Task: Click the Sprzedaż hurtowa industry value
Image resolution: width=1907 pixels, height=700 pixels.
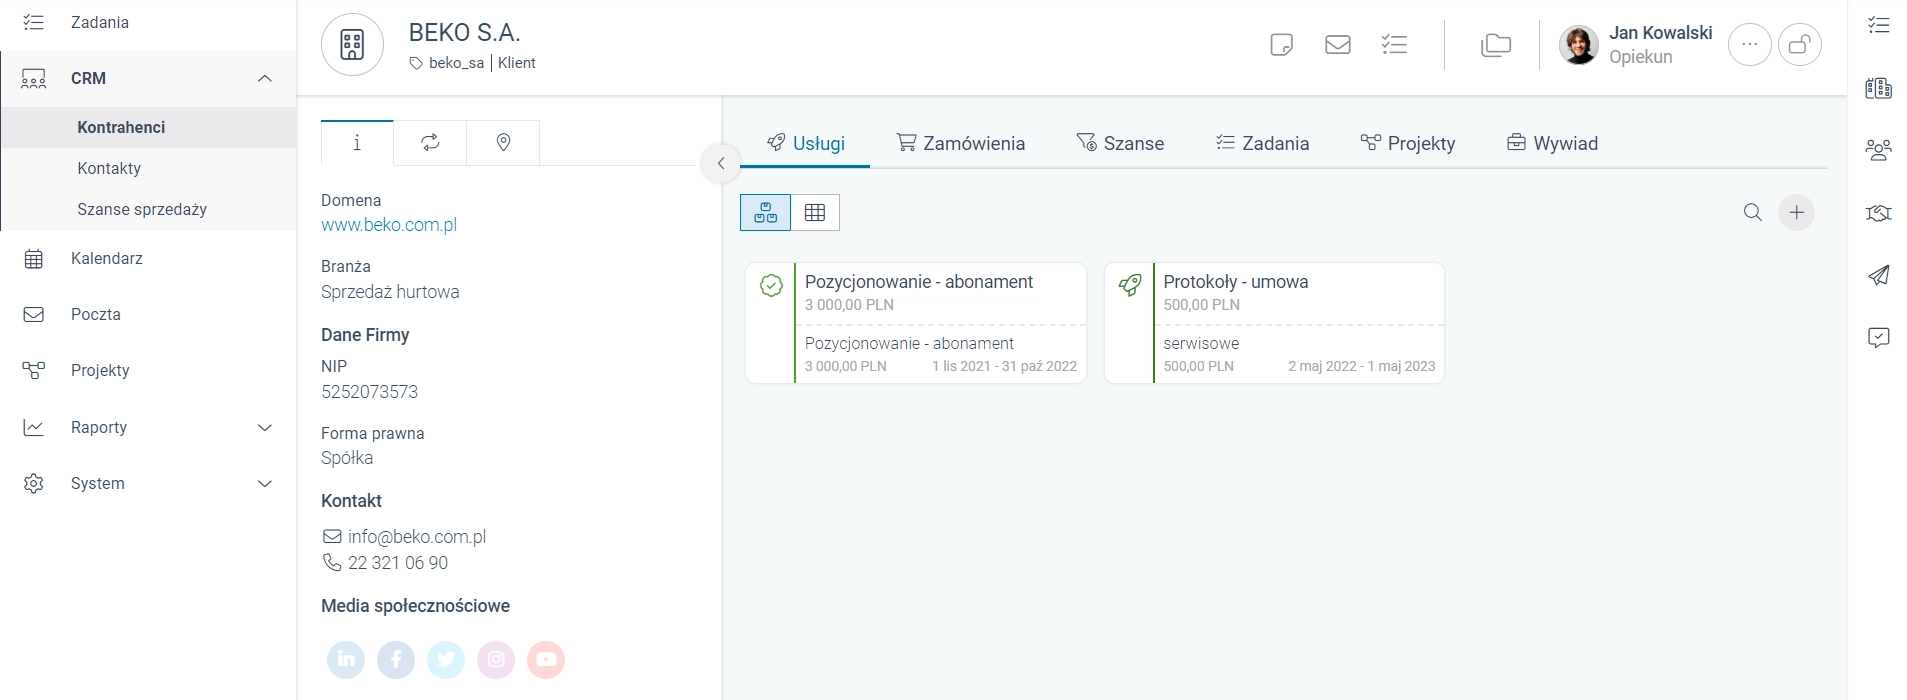Action: [390, 292]
